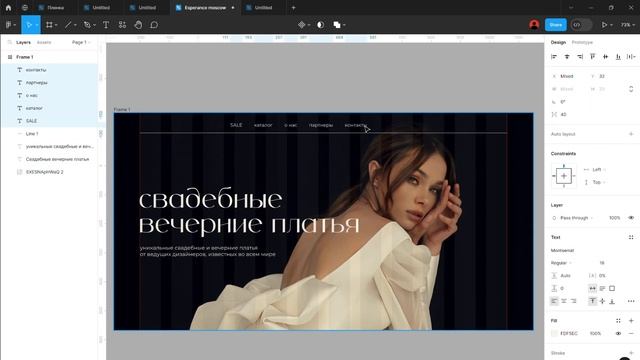Image resolution: width=640 pixels, height=360 pixels.
Task: Click the Create component icon
Action: (x=302, y=25)
